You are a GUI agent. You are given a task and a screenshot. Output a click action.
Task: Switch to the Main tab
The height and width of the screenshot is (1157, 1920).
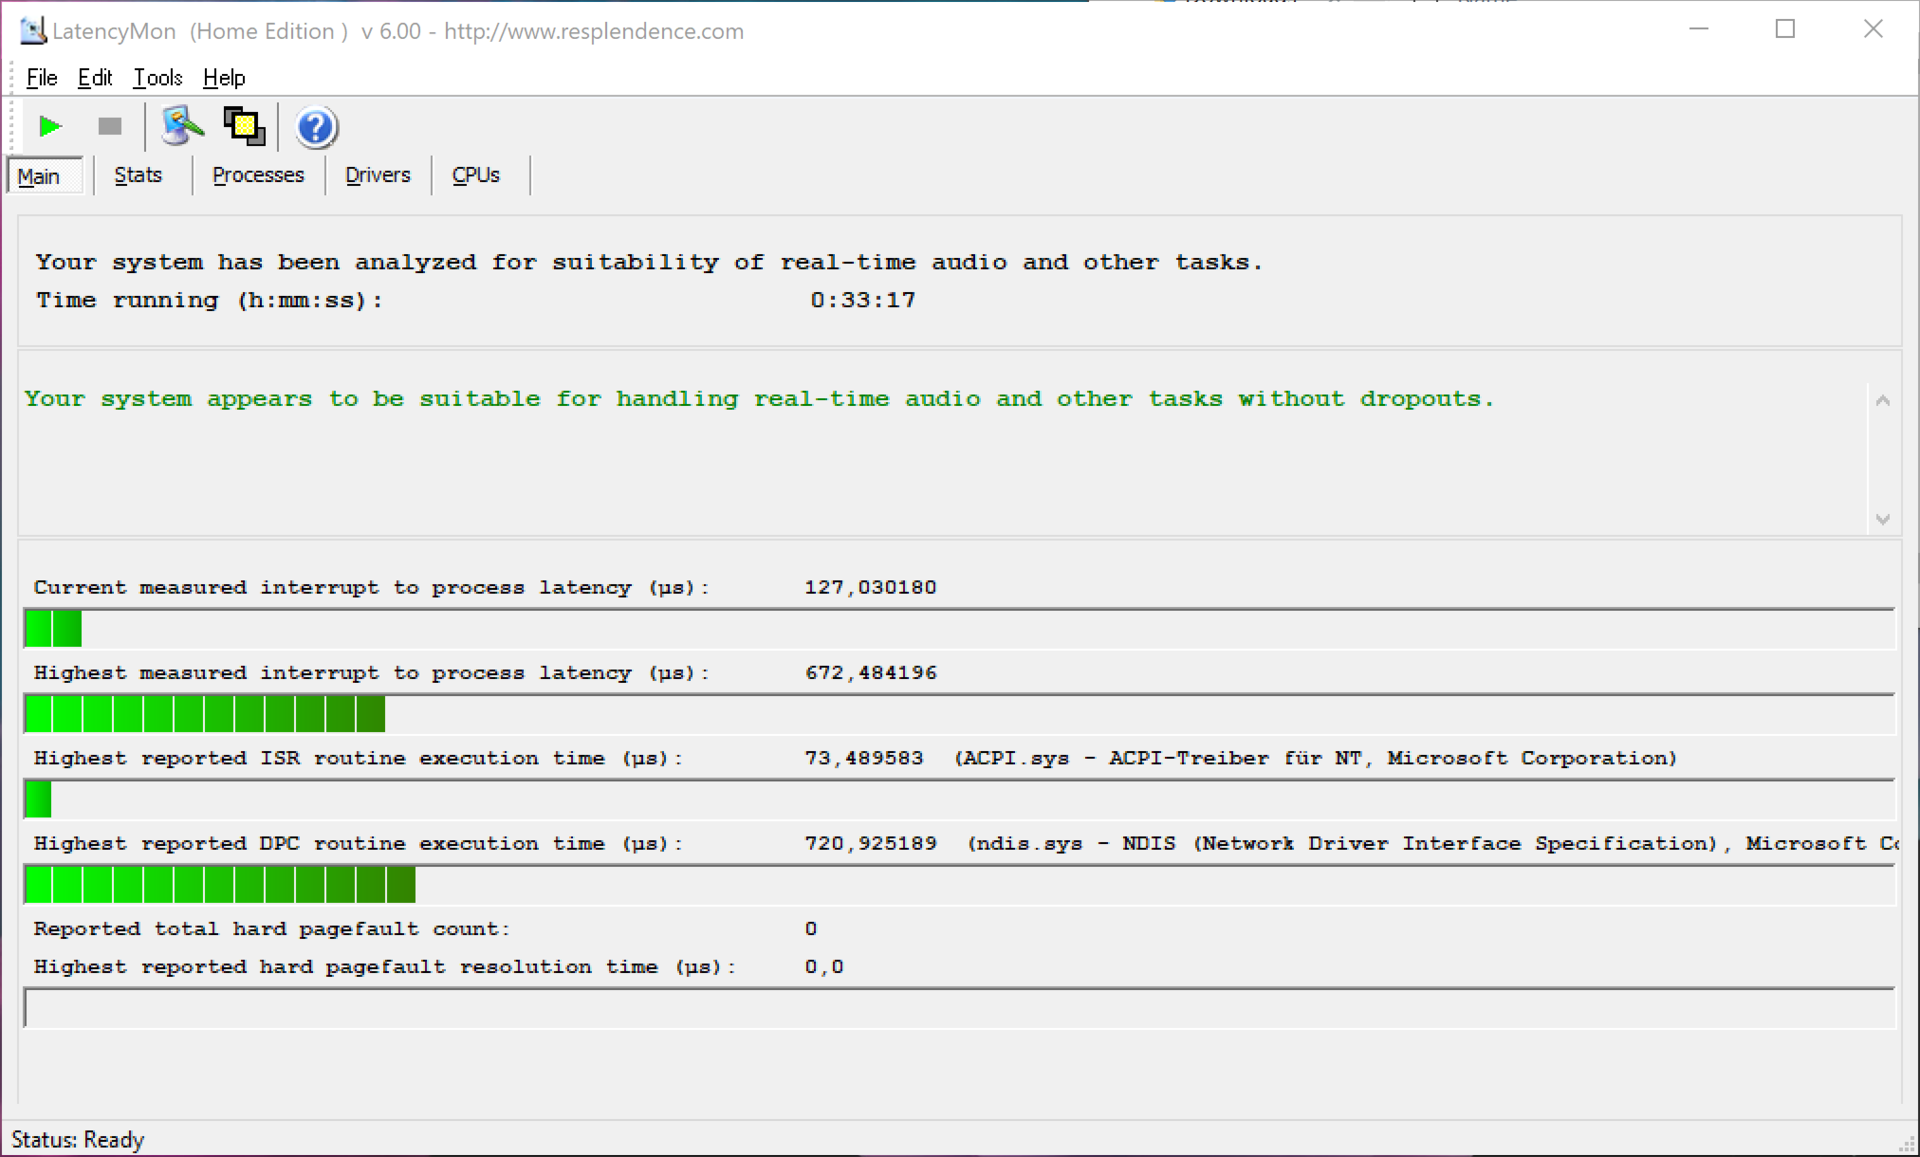pos(40,177)
